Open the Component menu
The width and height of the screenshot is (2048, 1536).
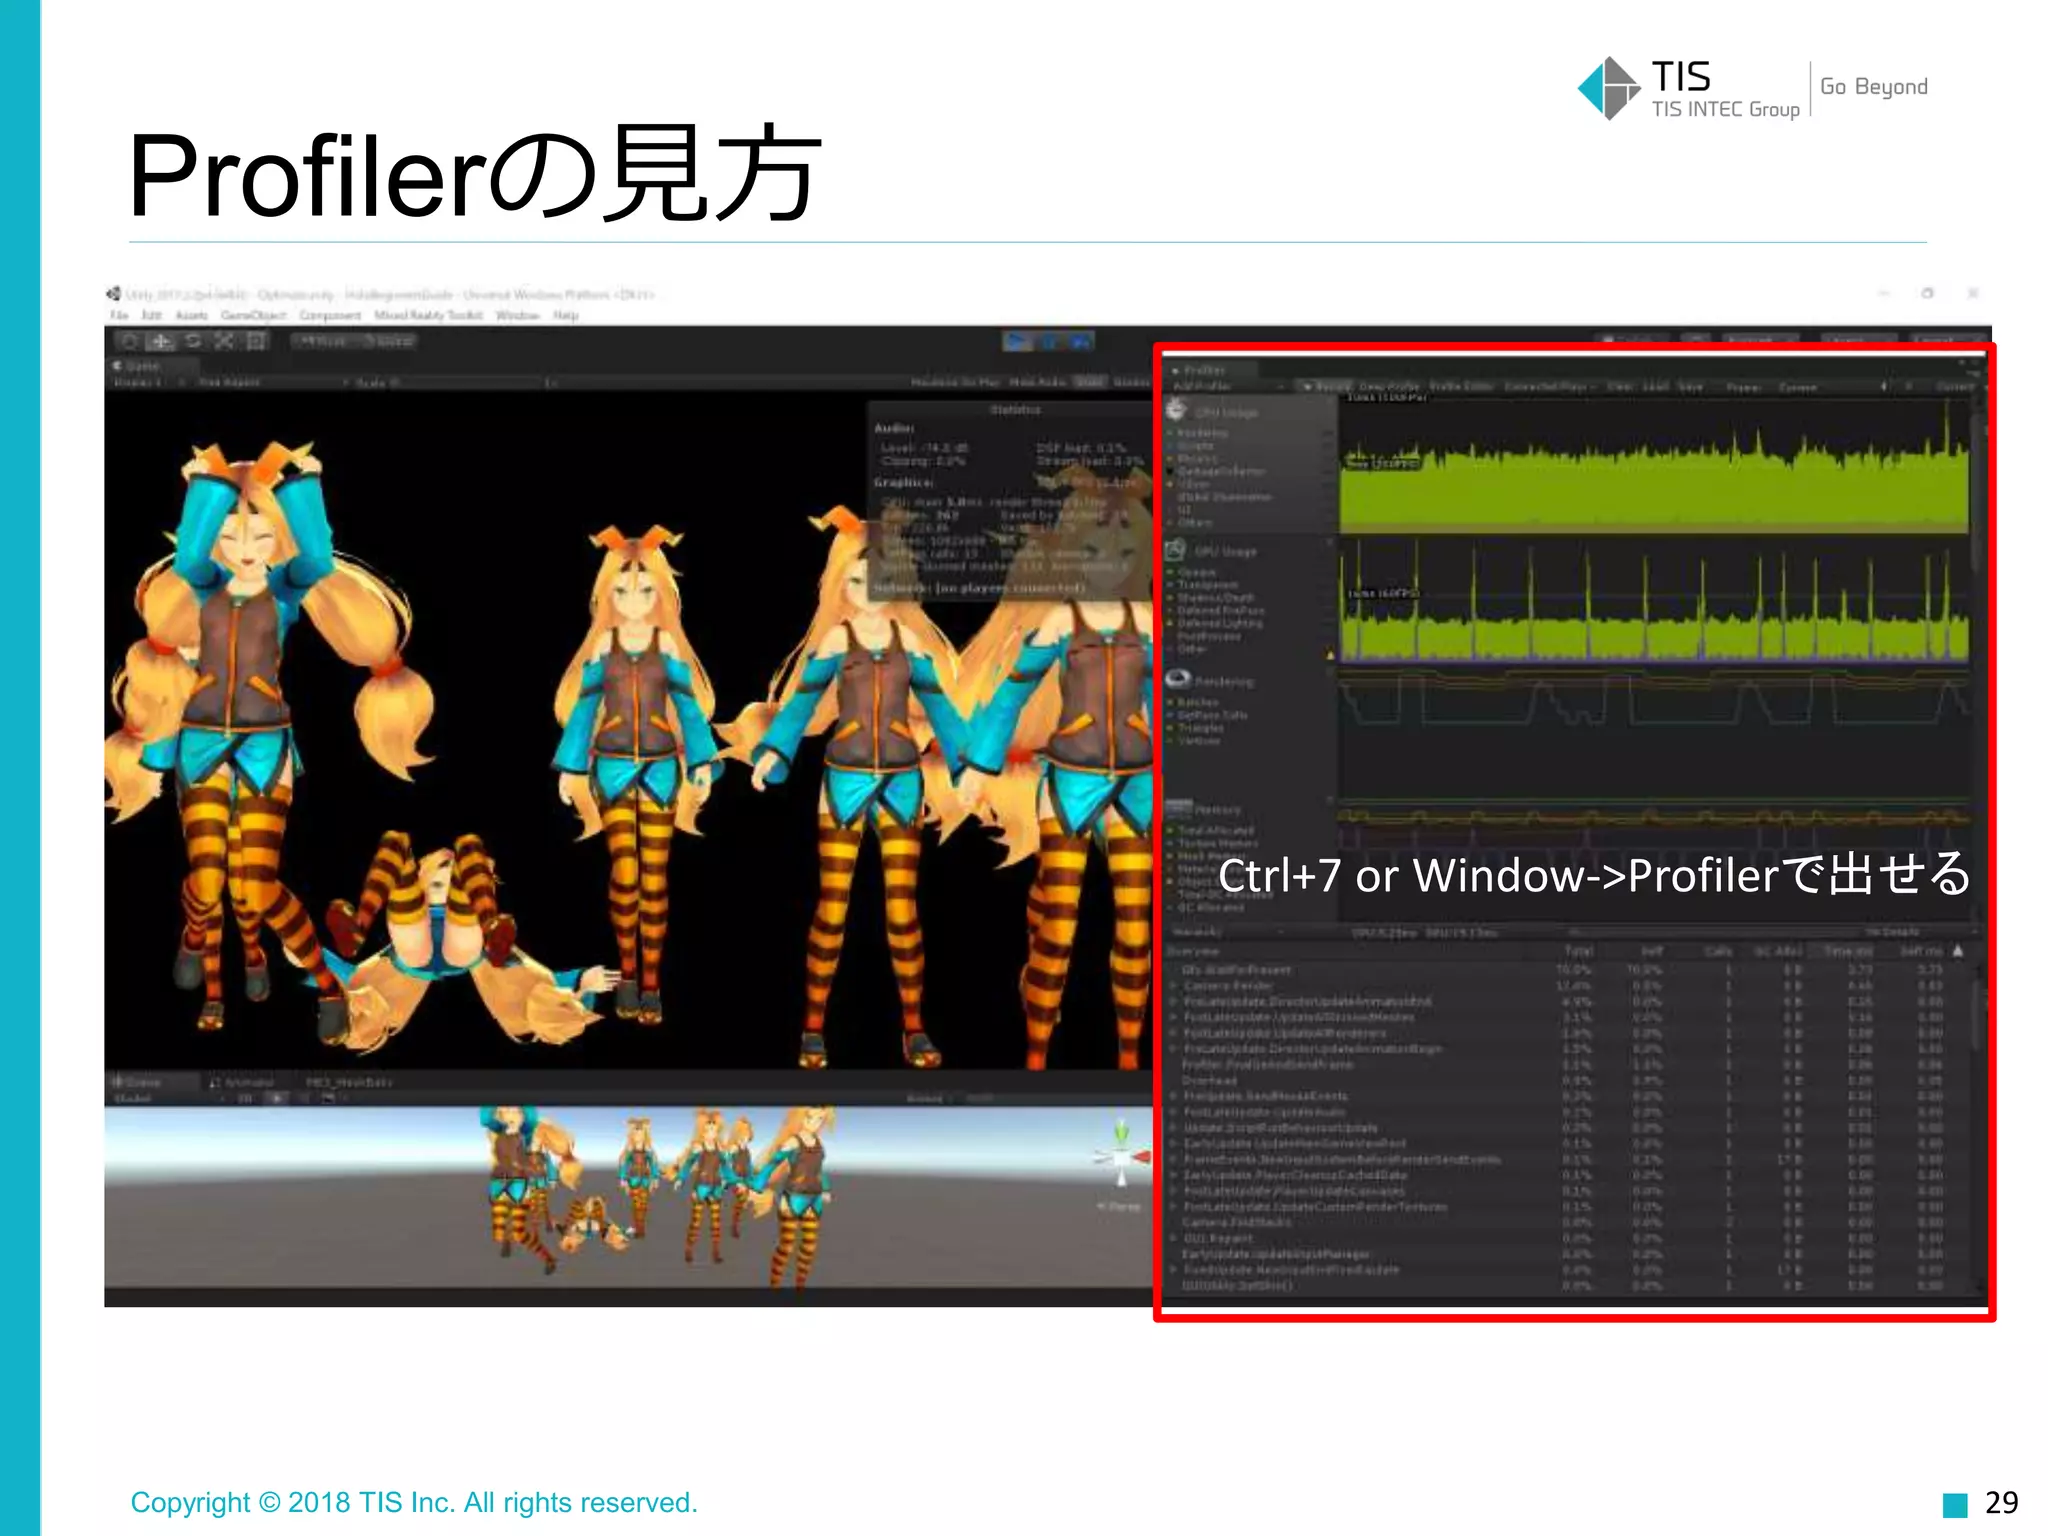click(x=330, y=315)
